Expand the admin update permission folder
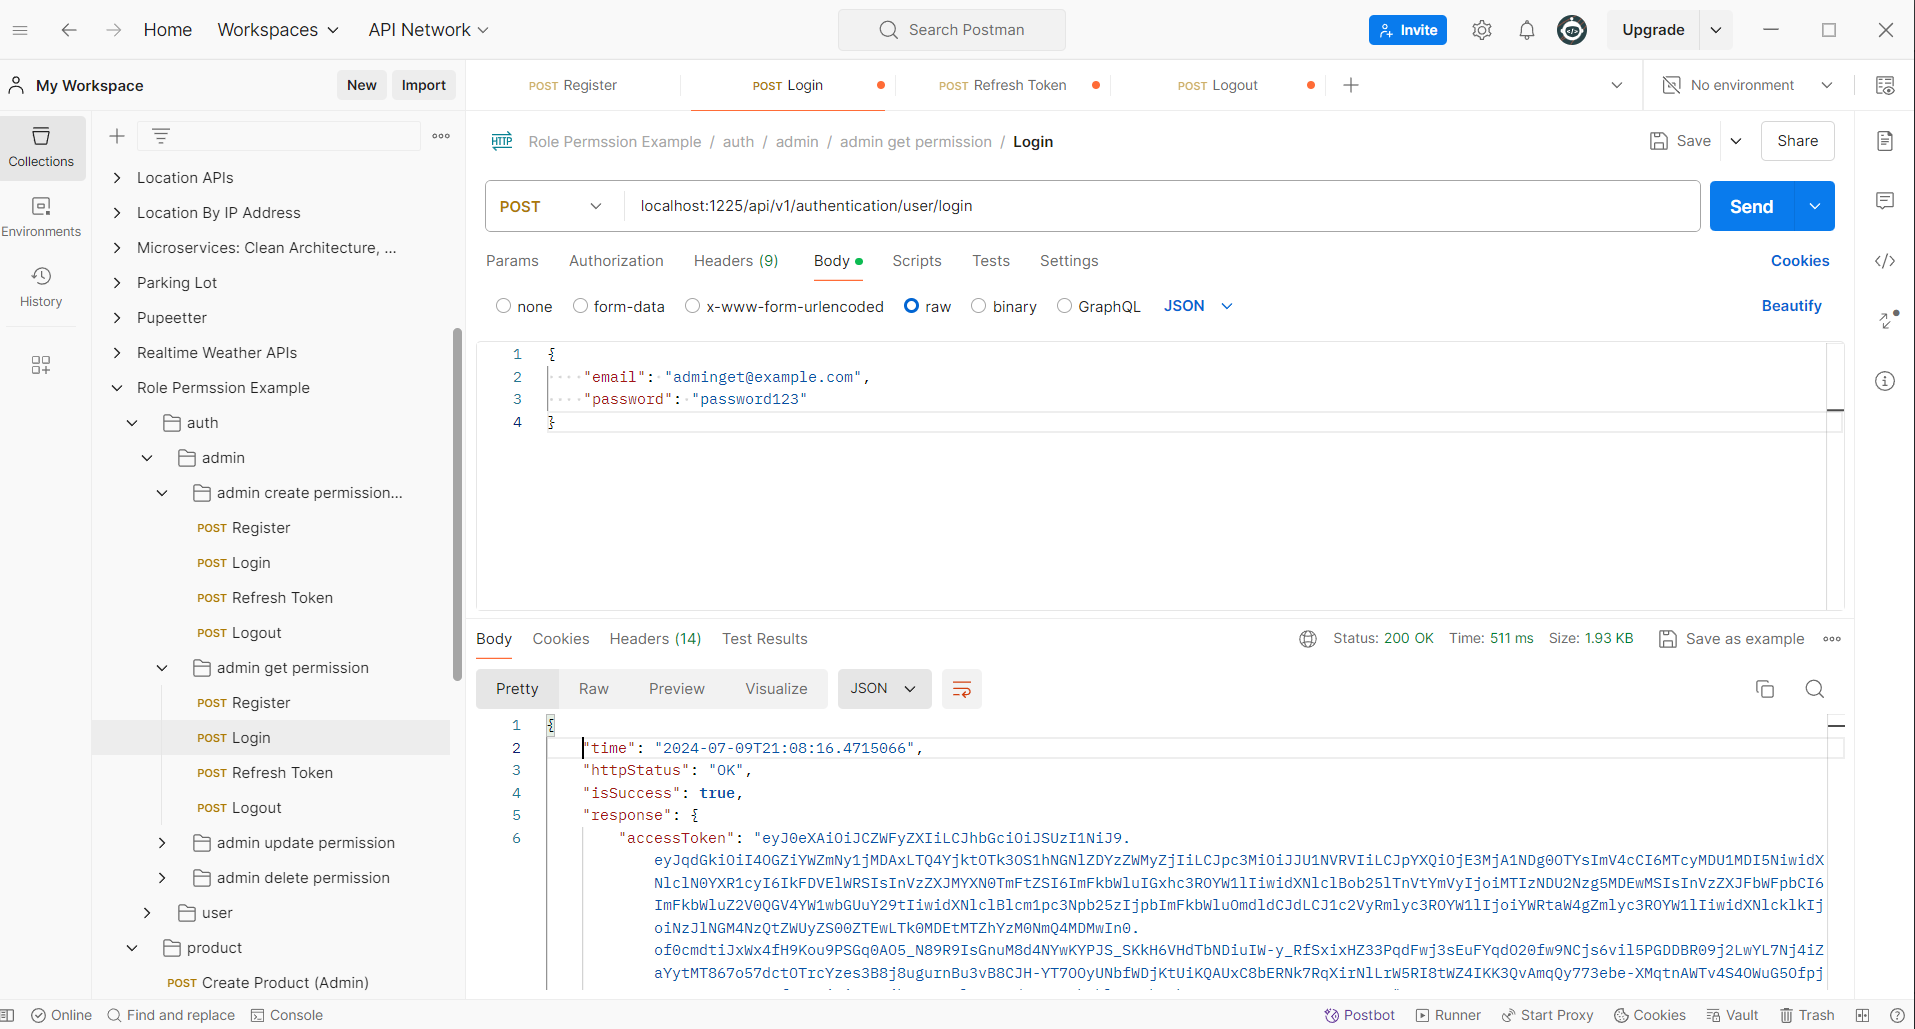This screenshot has height=1029, width=1915. pos(162,843)
